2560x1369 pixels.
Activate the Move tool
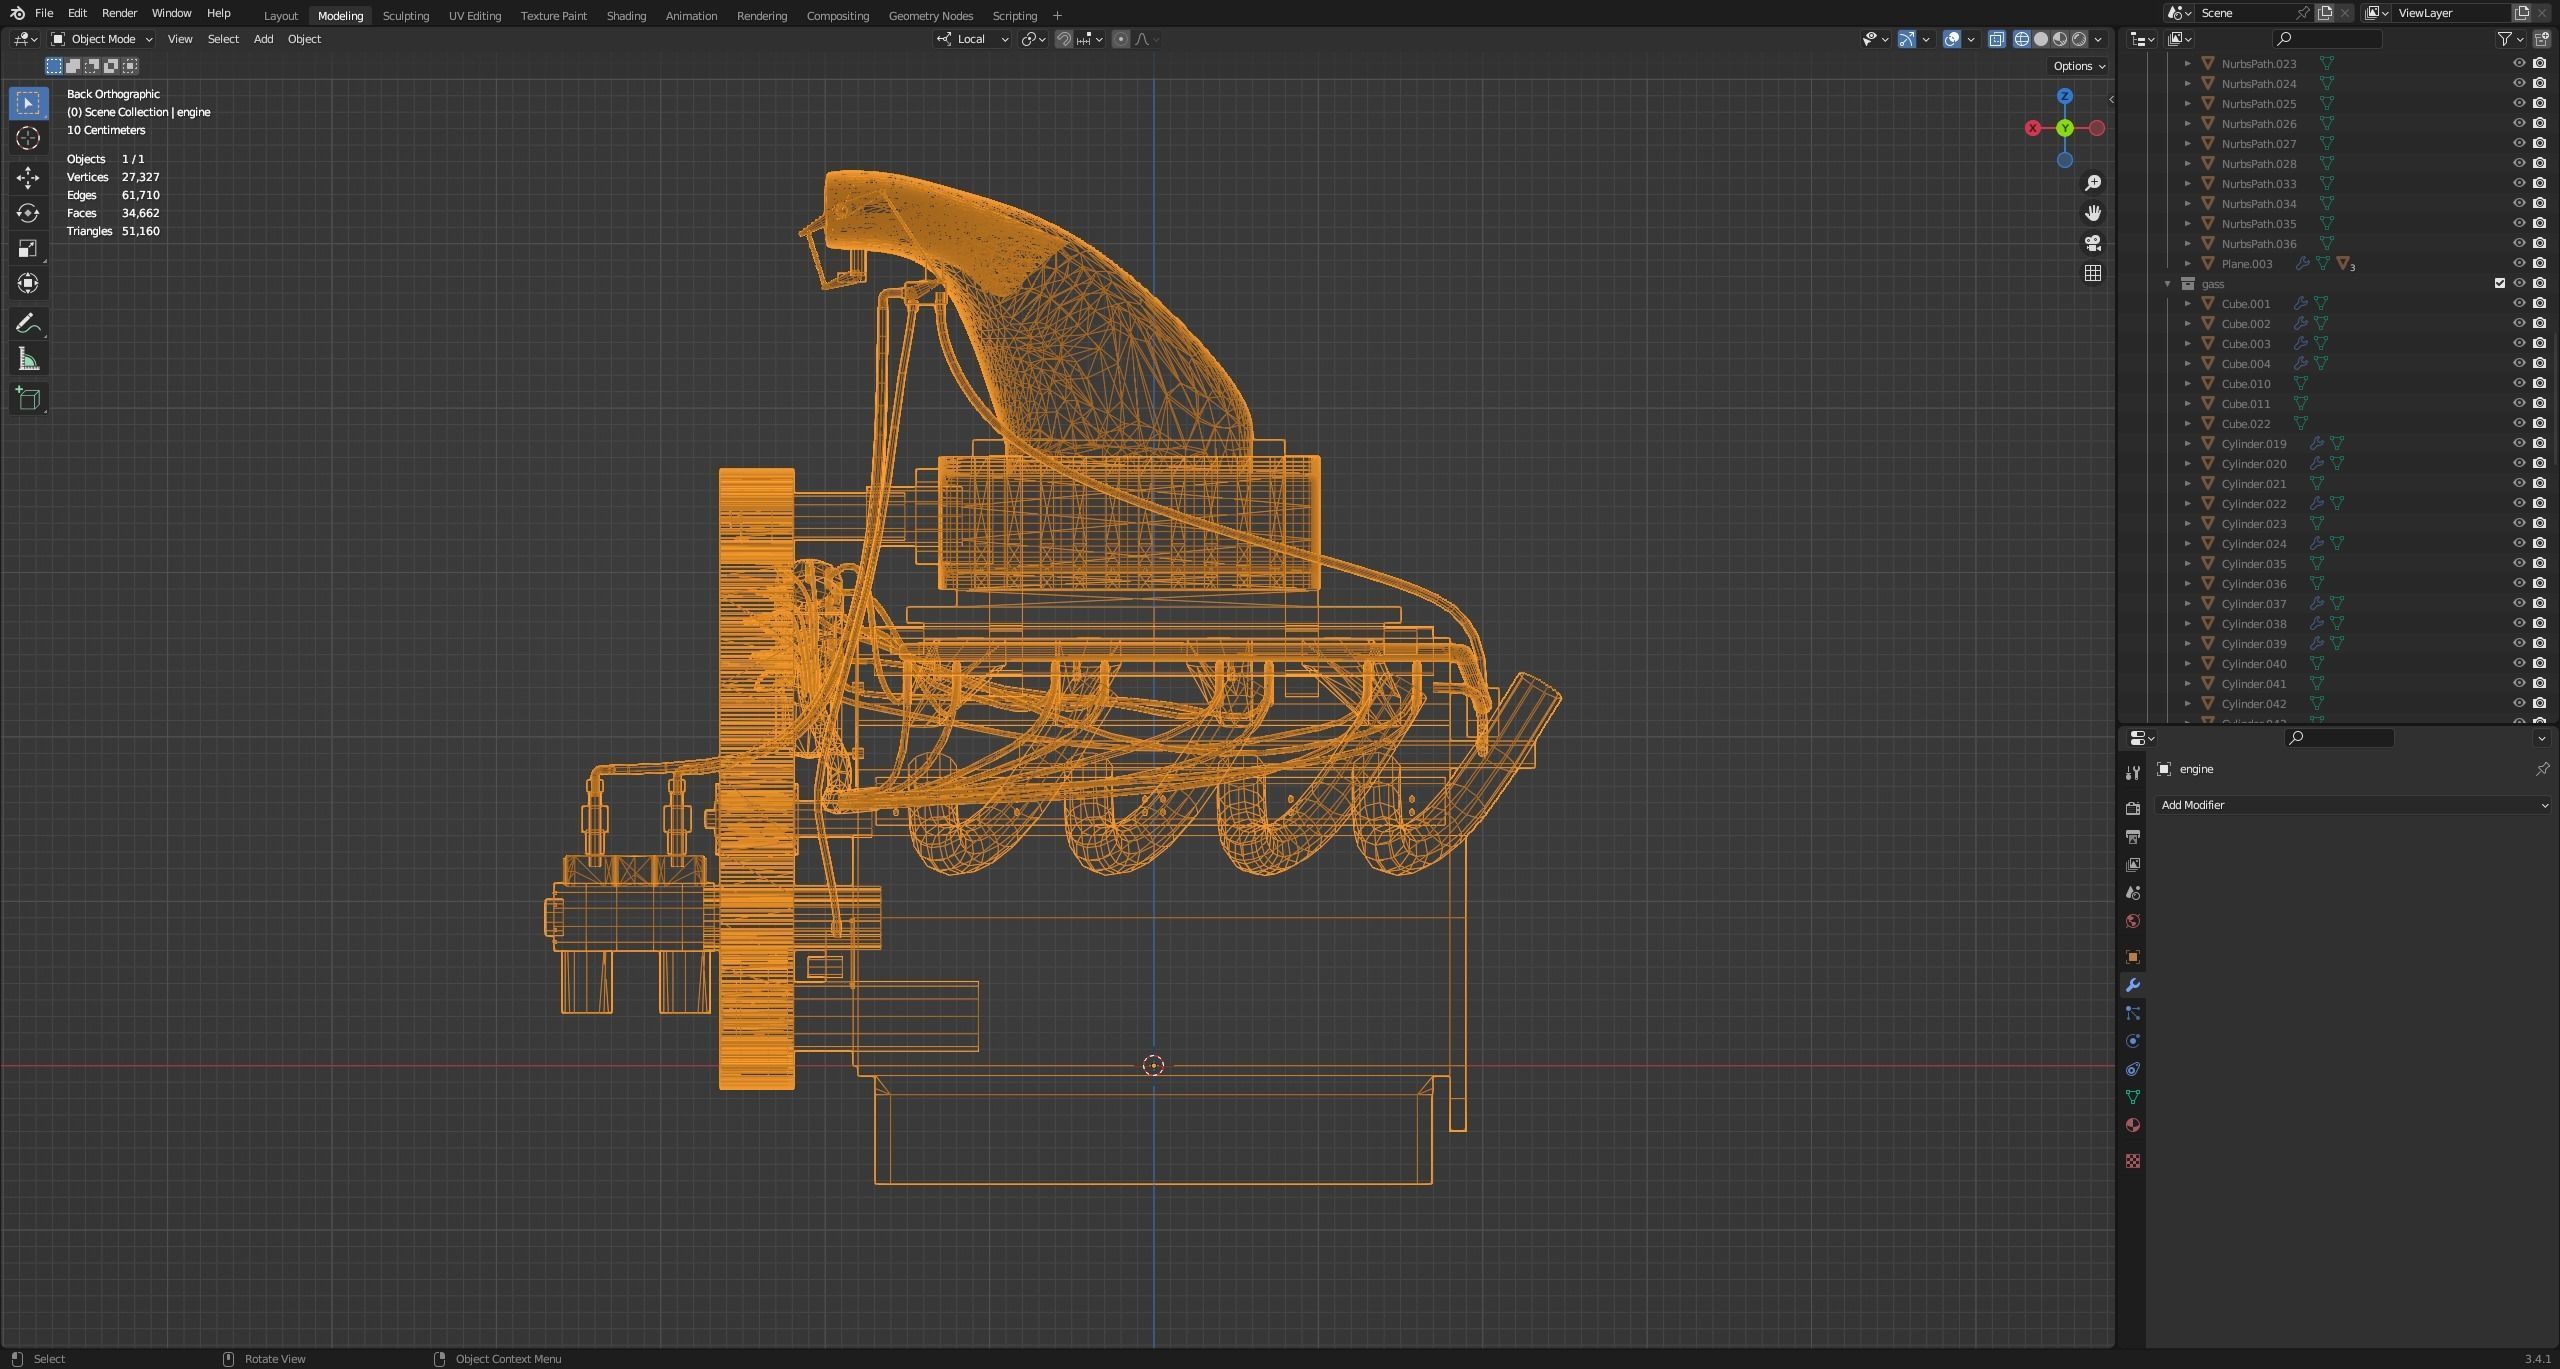point(28,178)
